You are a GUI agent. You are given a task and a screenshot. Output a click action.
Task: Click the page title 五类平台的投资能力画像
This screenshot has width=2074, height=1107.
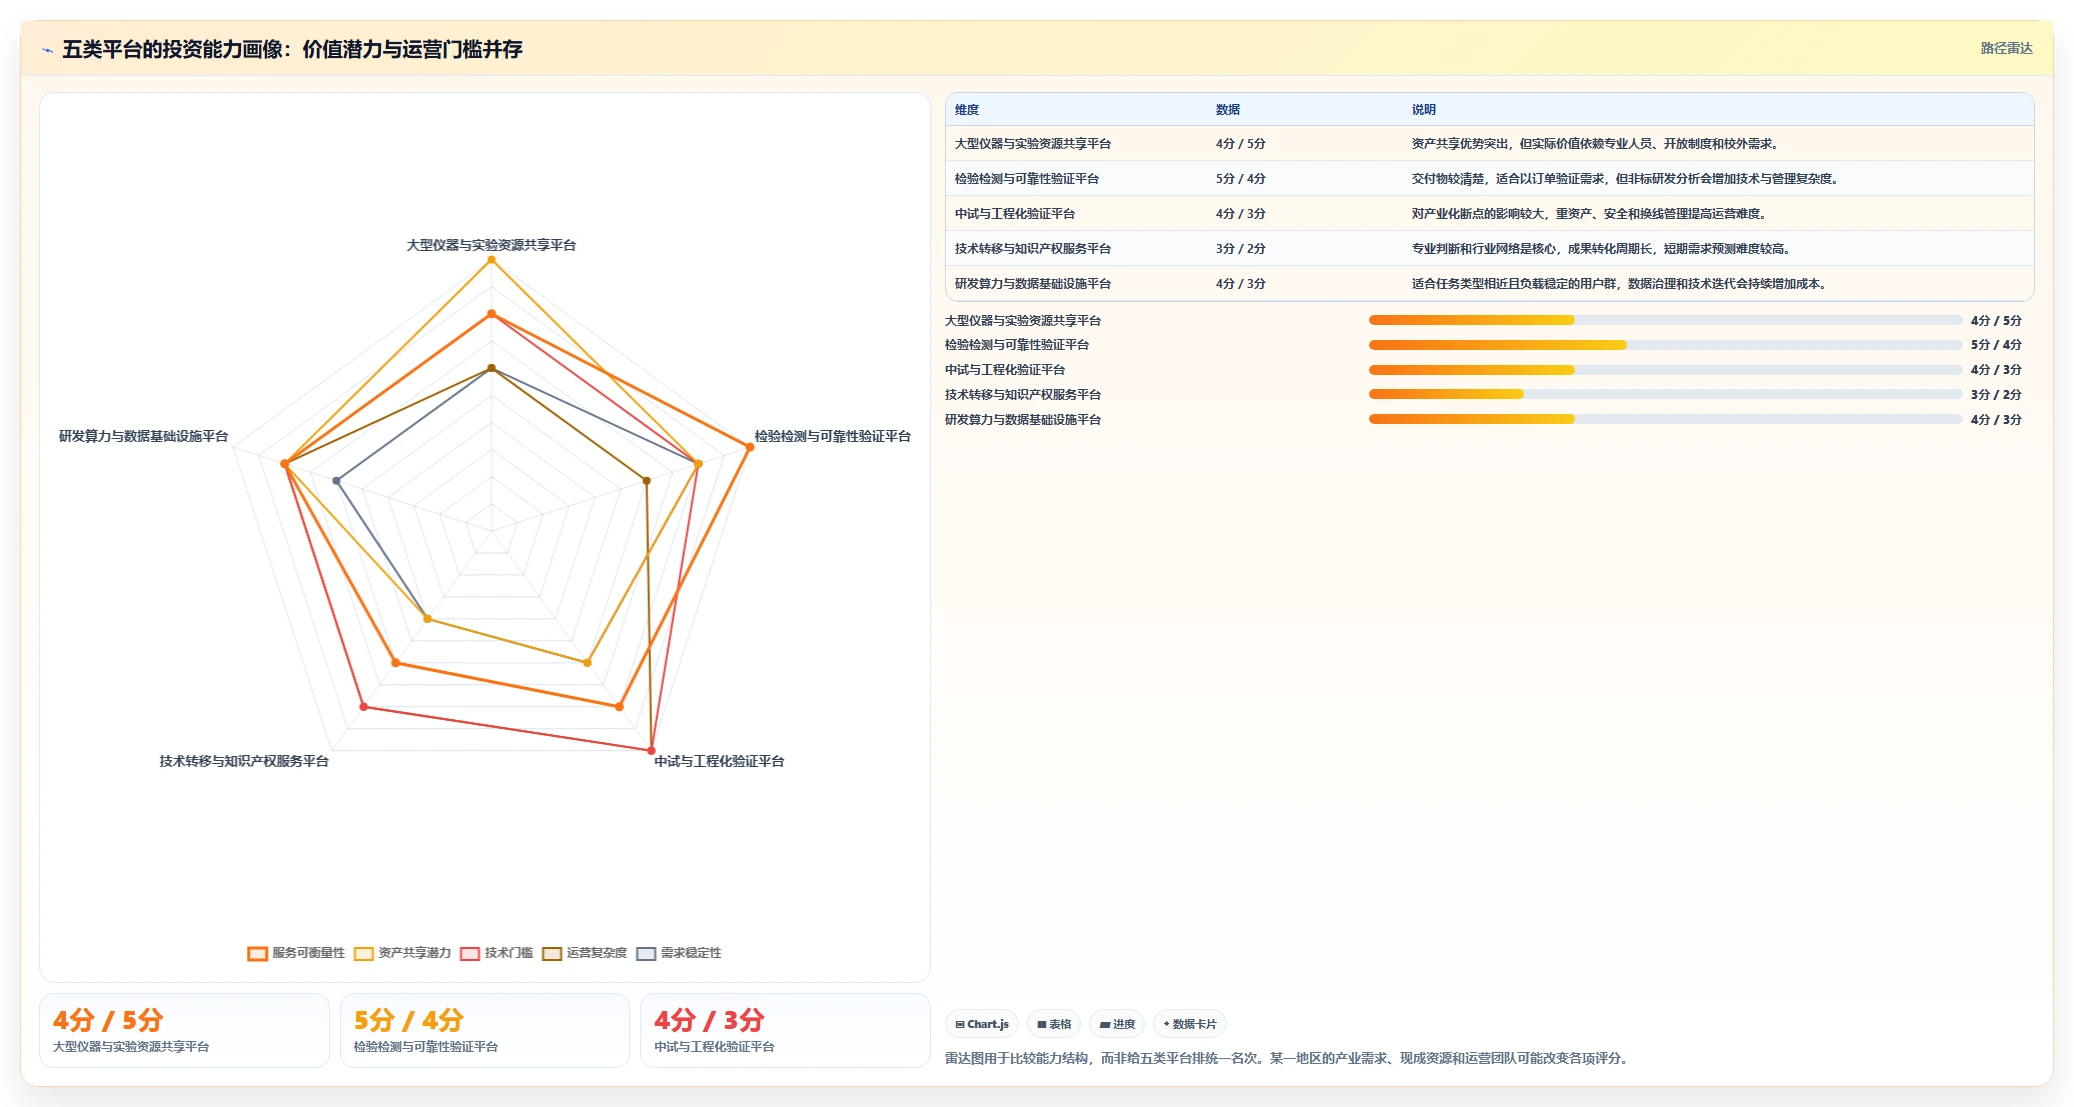tap(292, 50)
